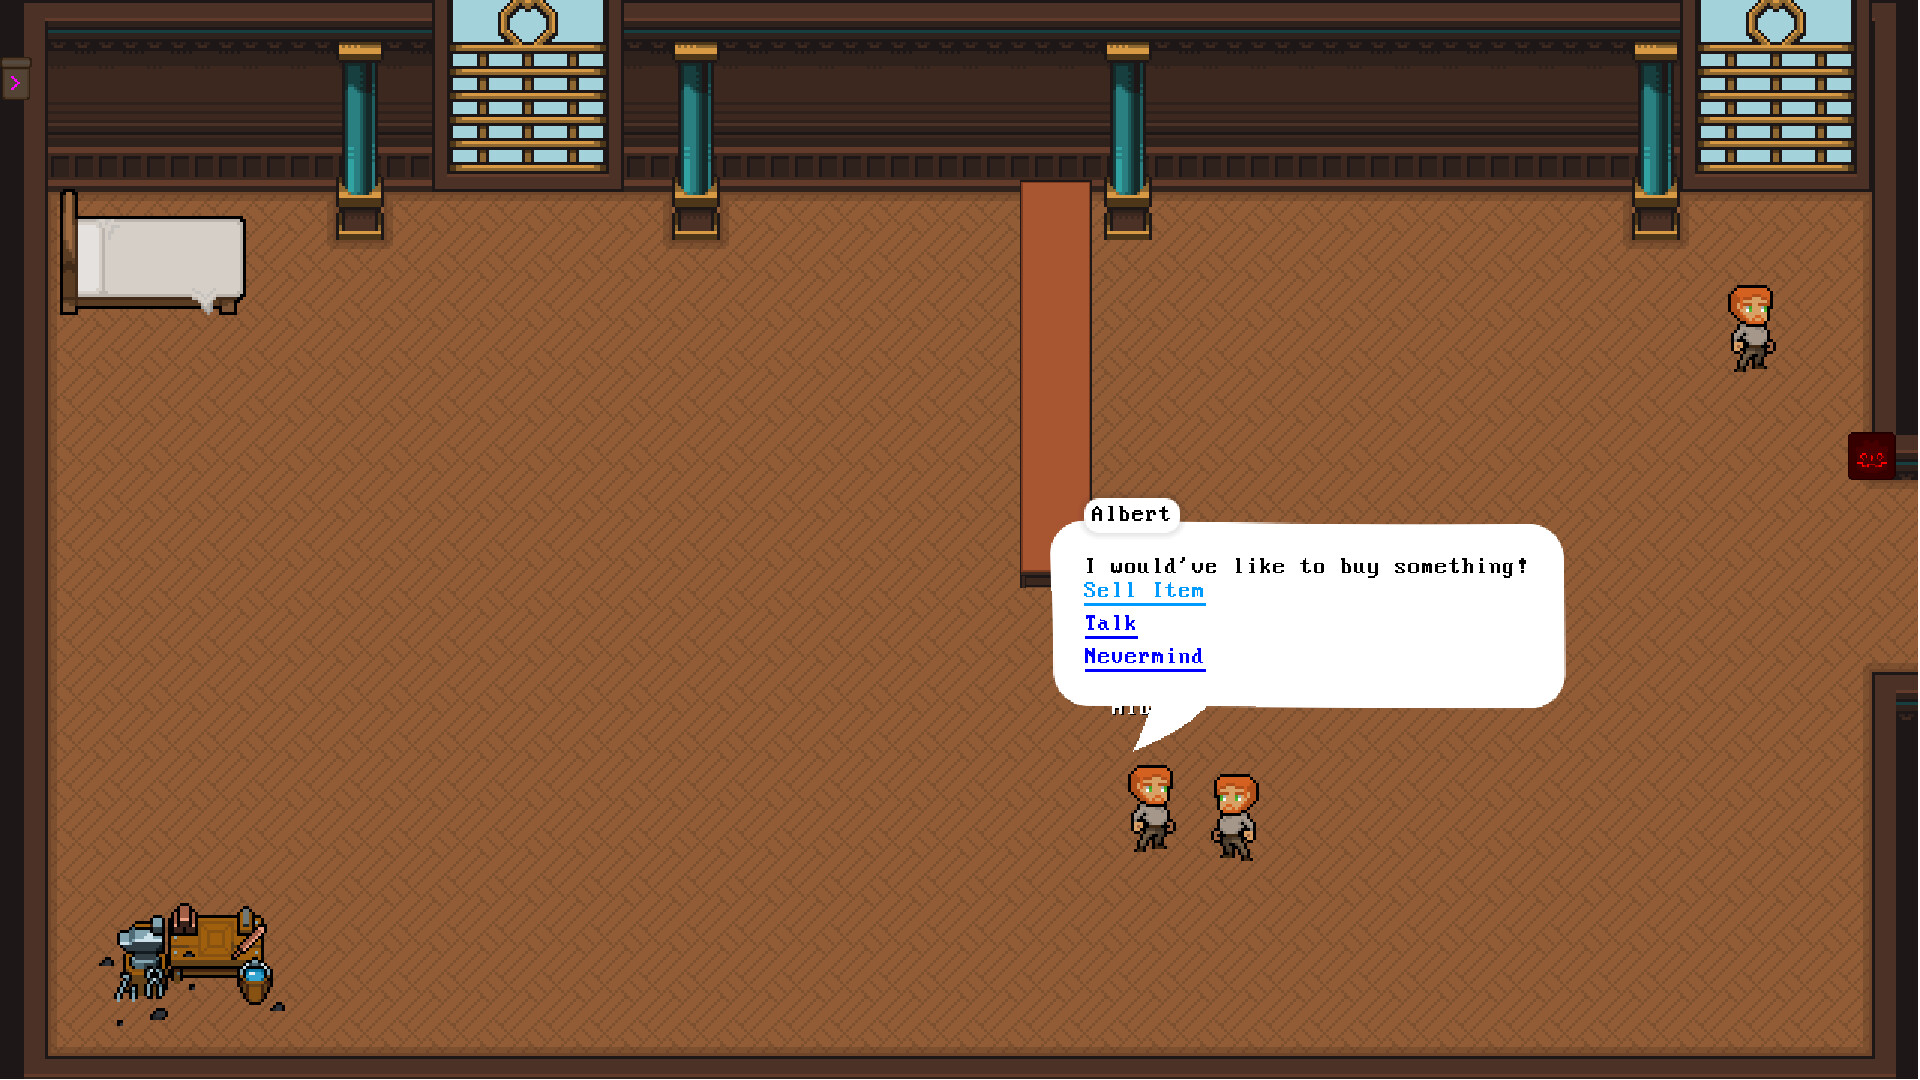Select the Sell Item dialog option
Image resolution: width=1920 pixels, height=1080 pixels.
tap(1144, 590)
